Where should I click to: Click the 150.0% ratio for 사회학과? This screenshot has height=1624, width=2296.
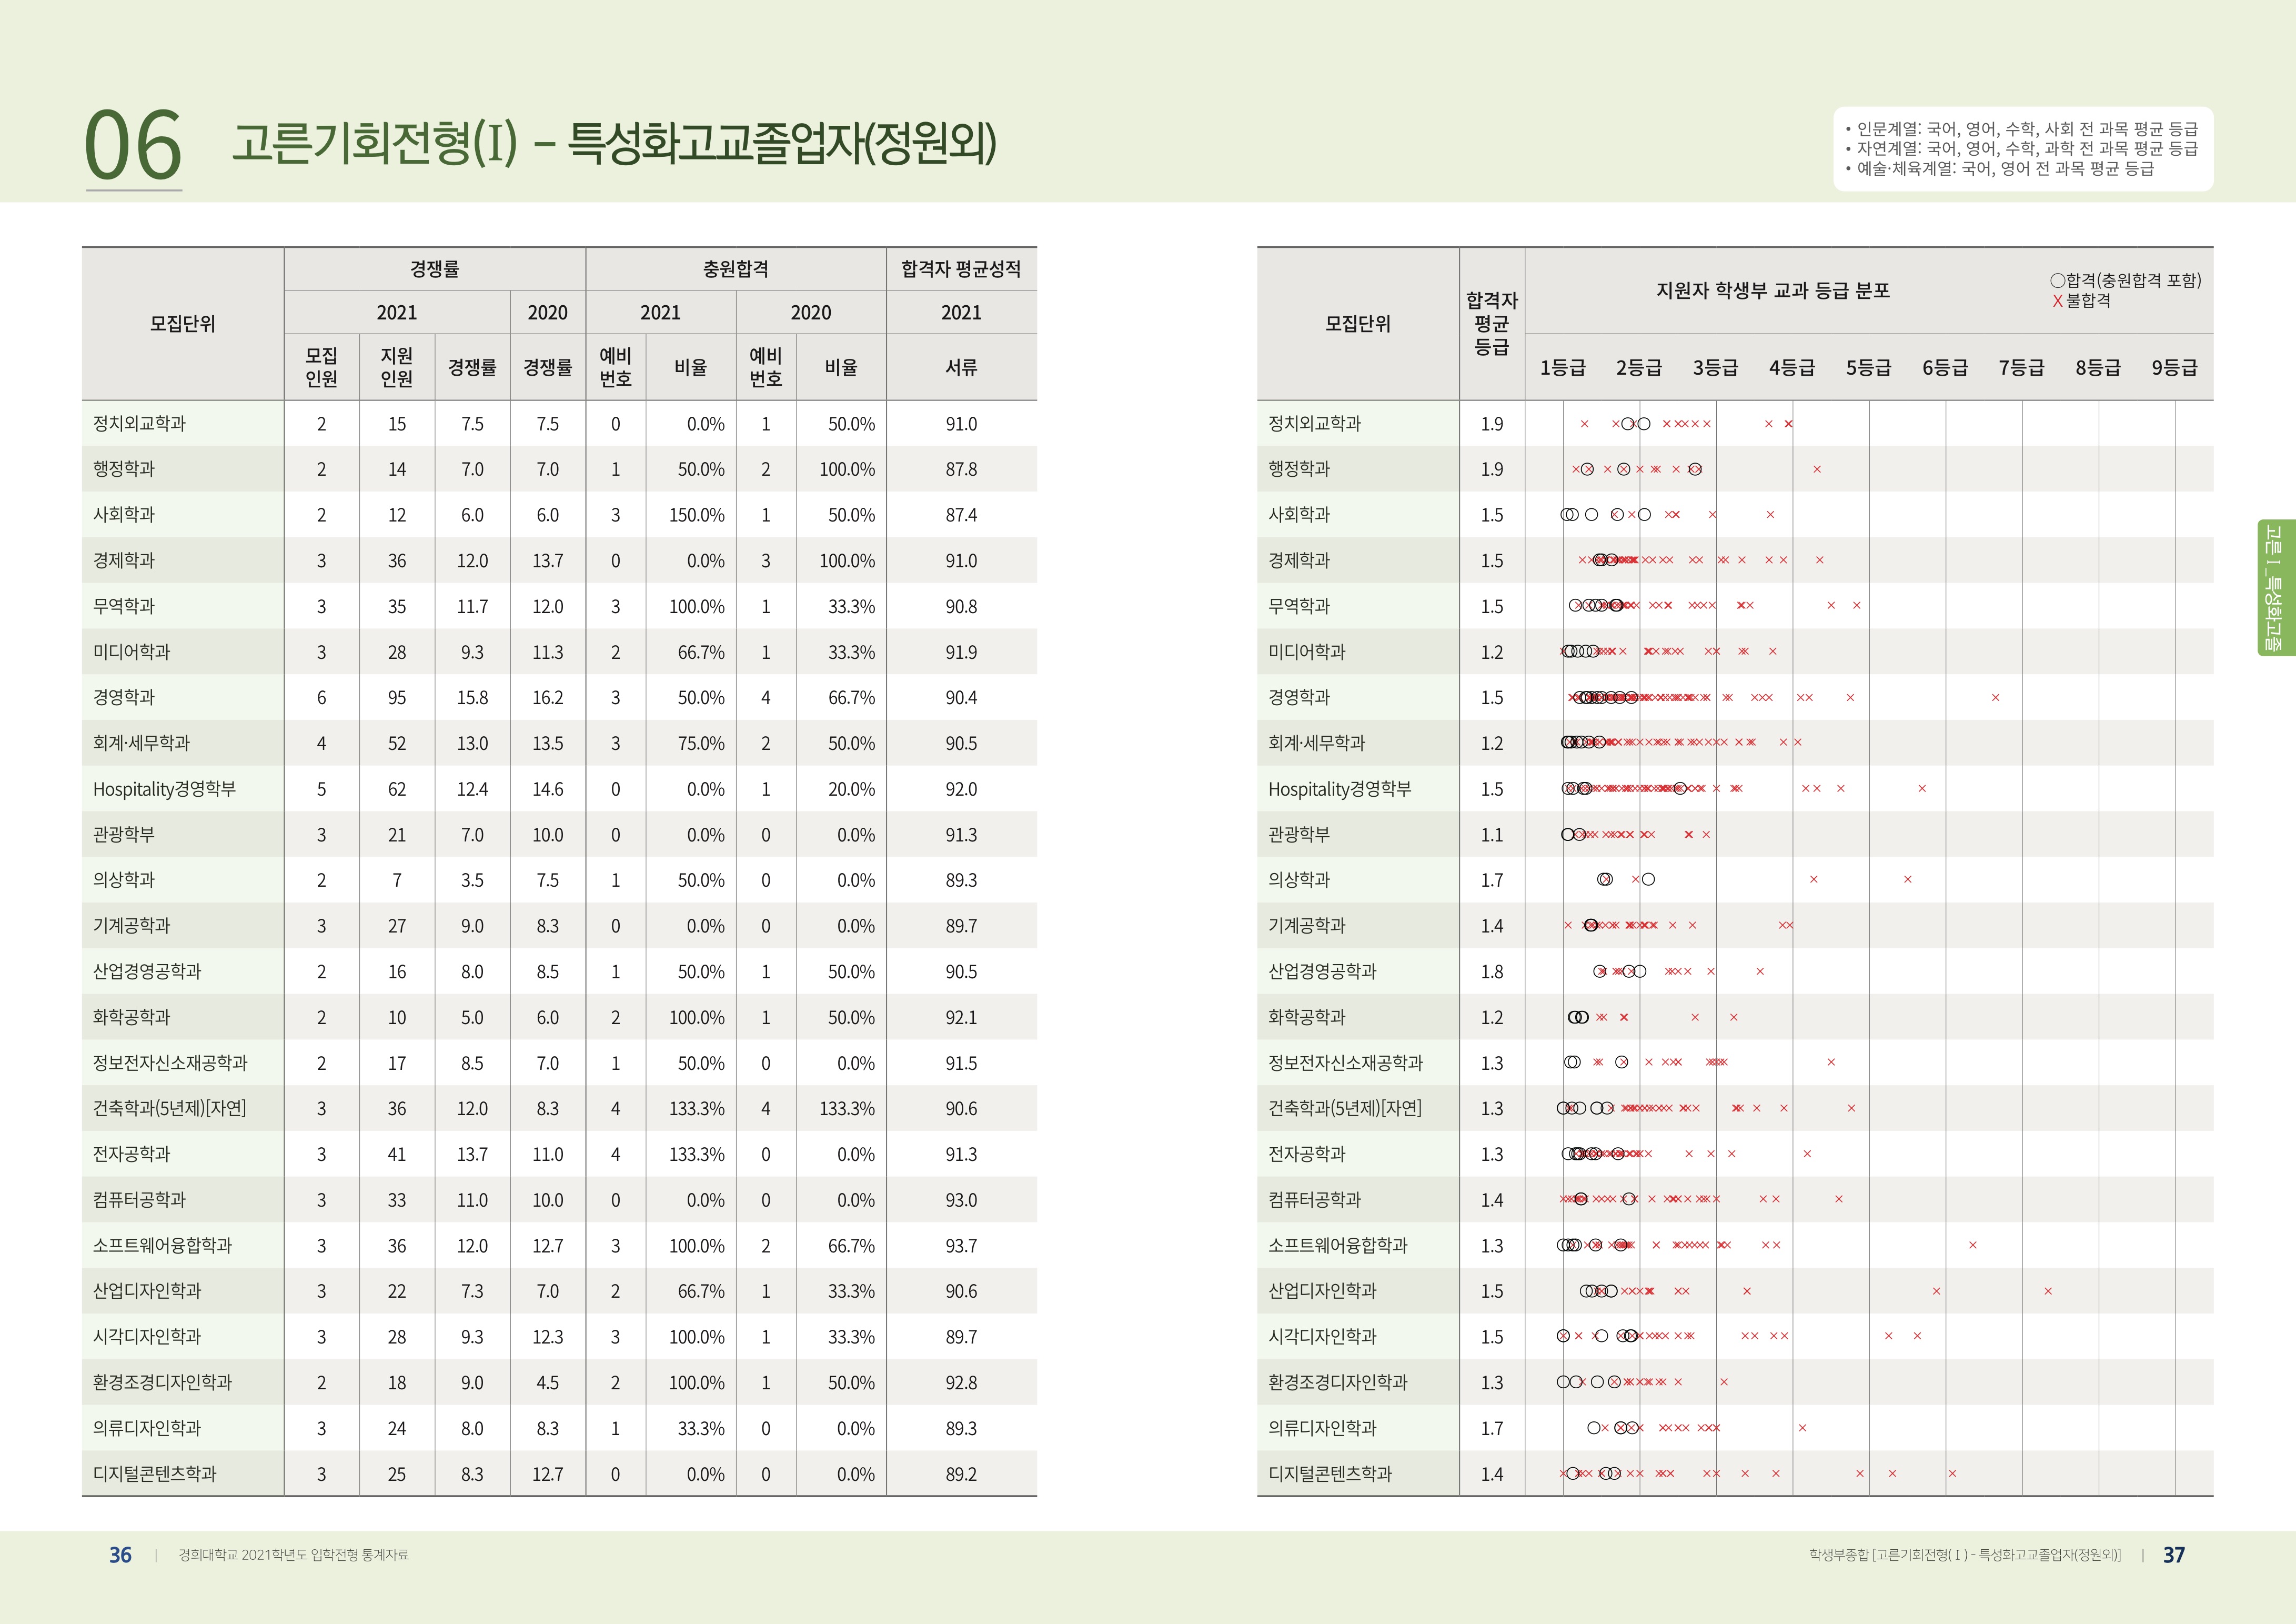(696, 515)
